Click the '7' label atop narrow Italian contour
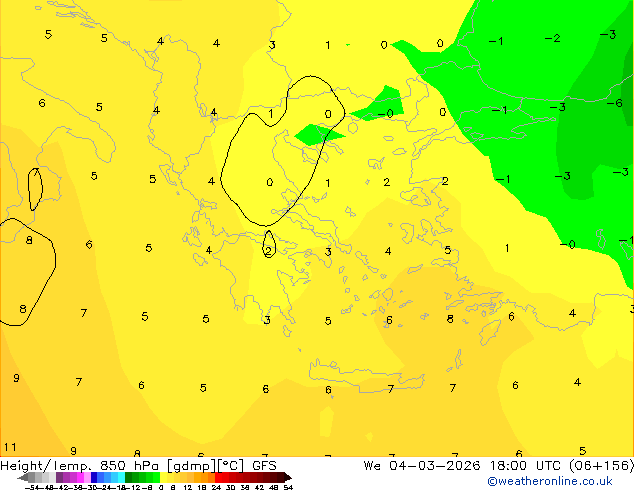 pos(36,173)
